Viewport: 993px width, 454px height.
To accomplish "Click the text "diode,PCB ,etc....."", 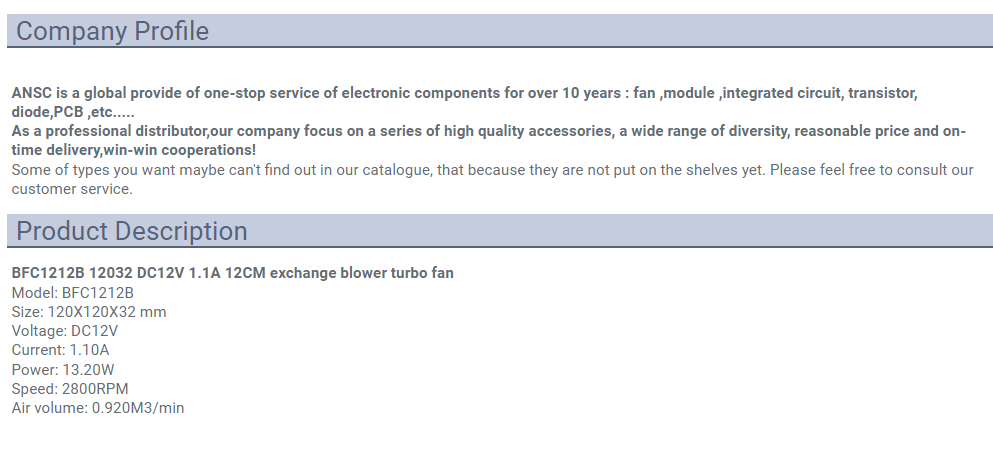I will (x=73, y=112).
